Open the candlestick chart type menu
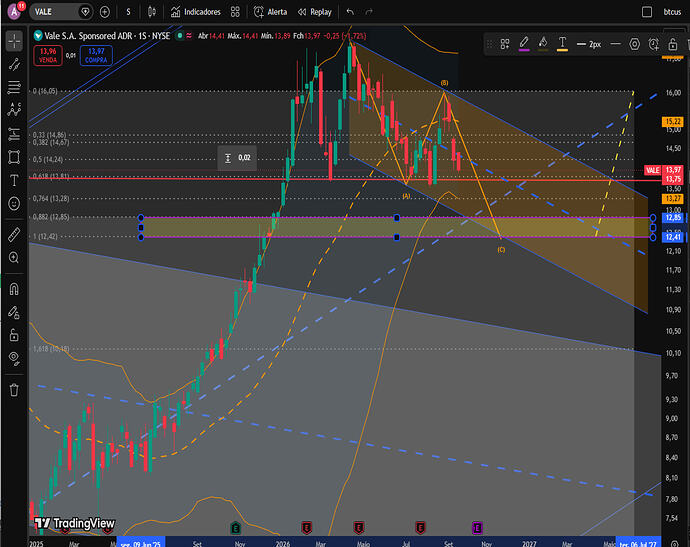 [152, 12]
